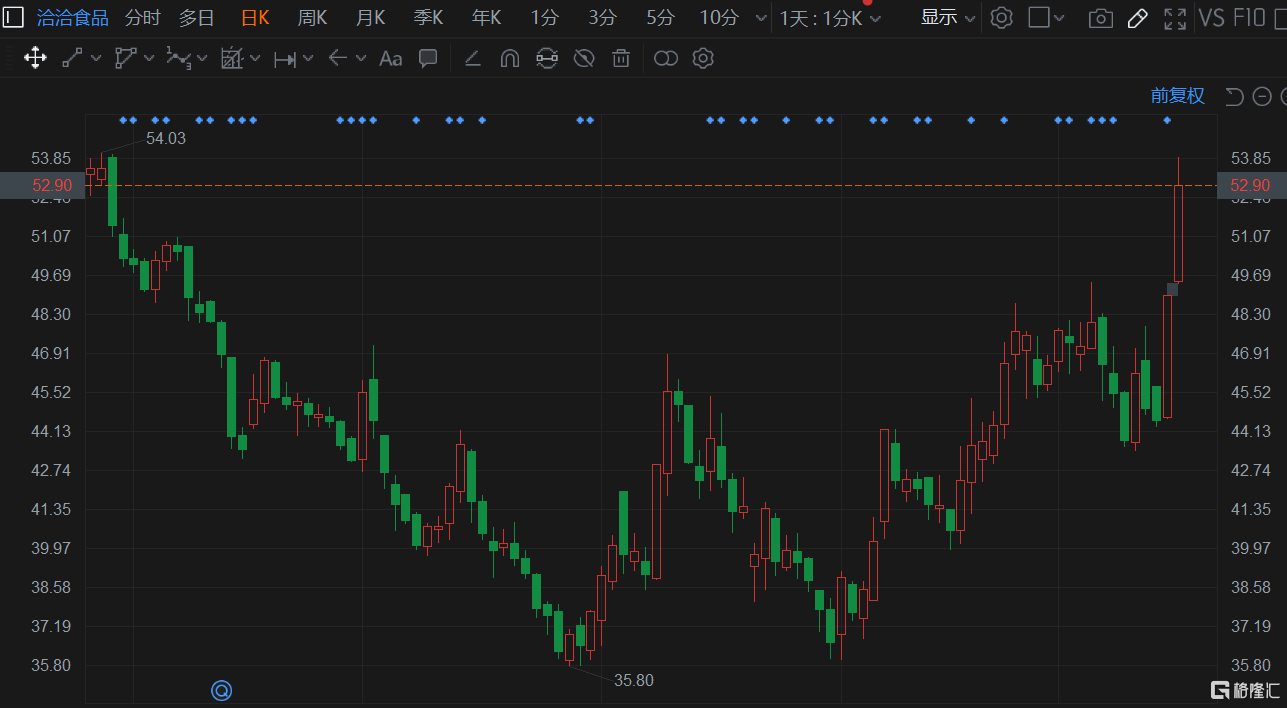Open chart settings gear in top bar
Image resolution: width=1287 pixels, height=708 pixels.
pyautogui.click(x=1002, y=17)
